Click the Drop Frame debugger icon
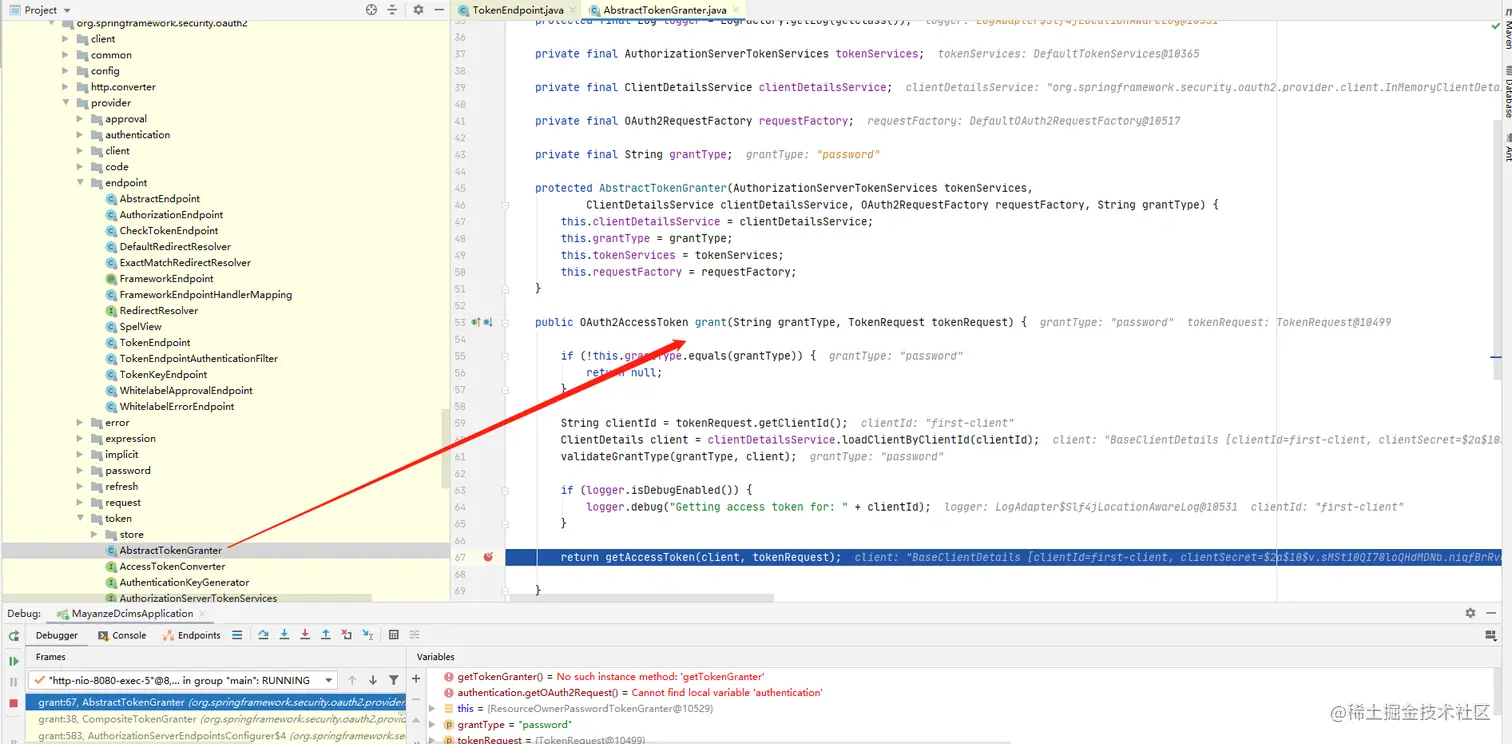1512x744 pixels. (347, 635)
